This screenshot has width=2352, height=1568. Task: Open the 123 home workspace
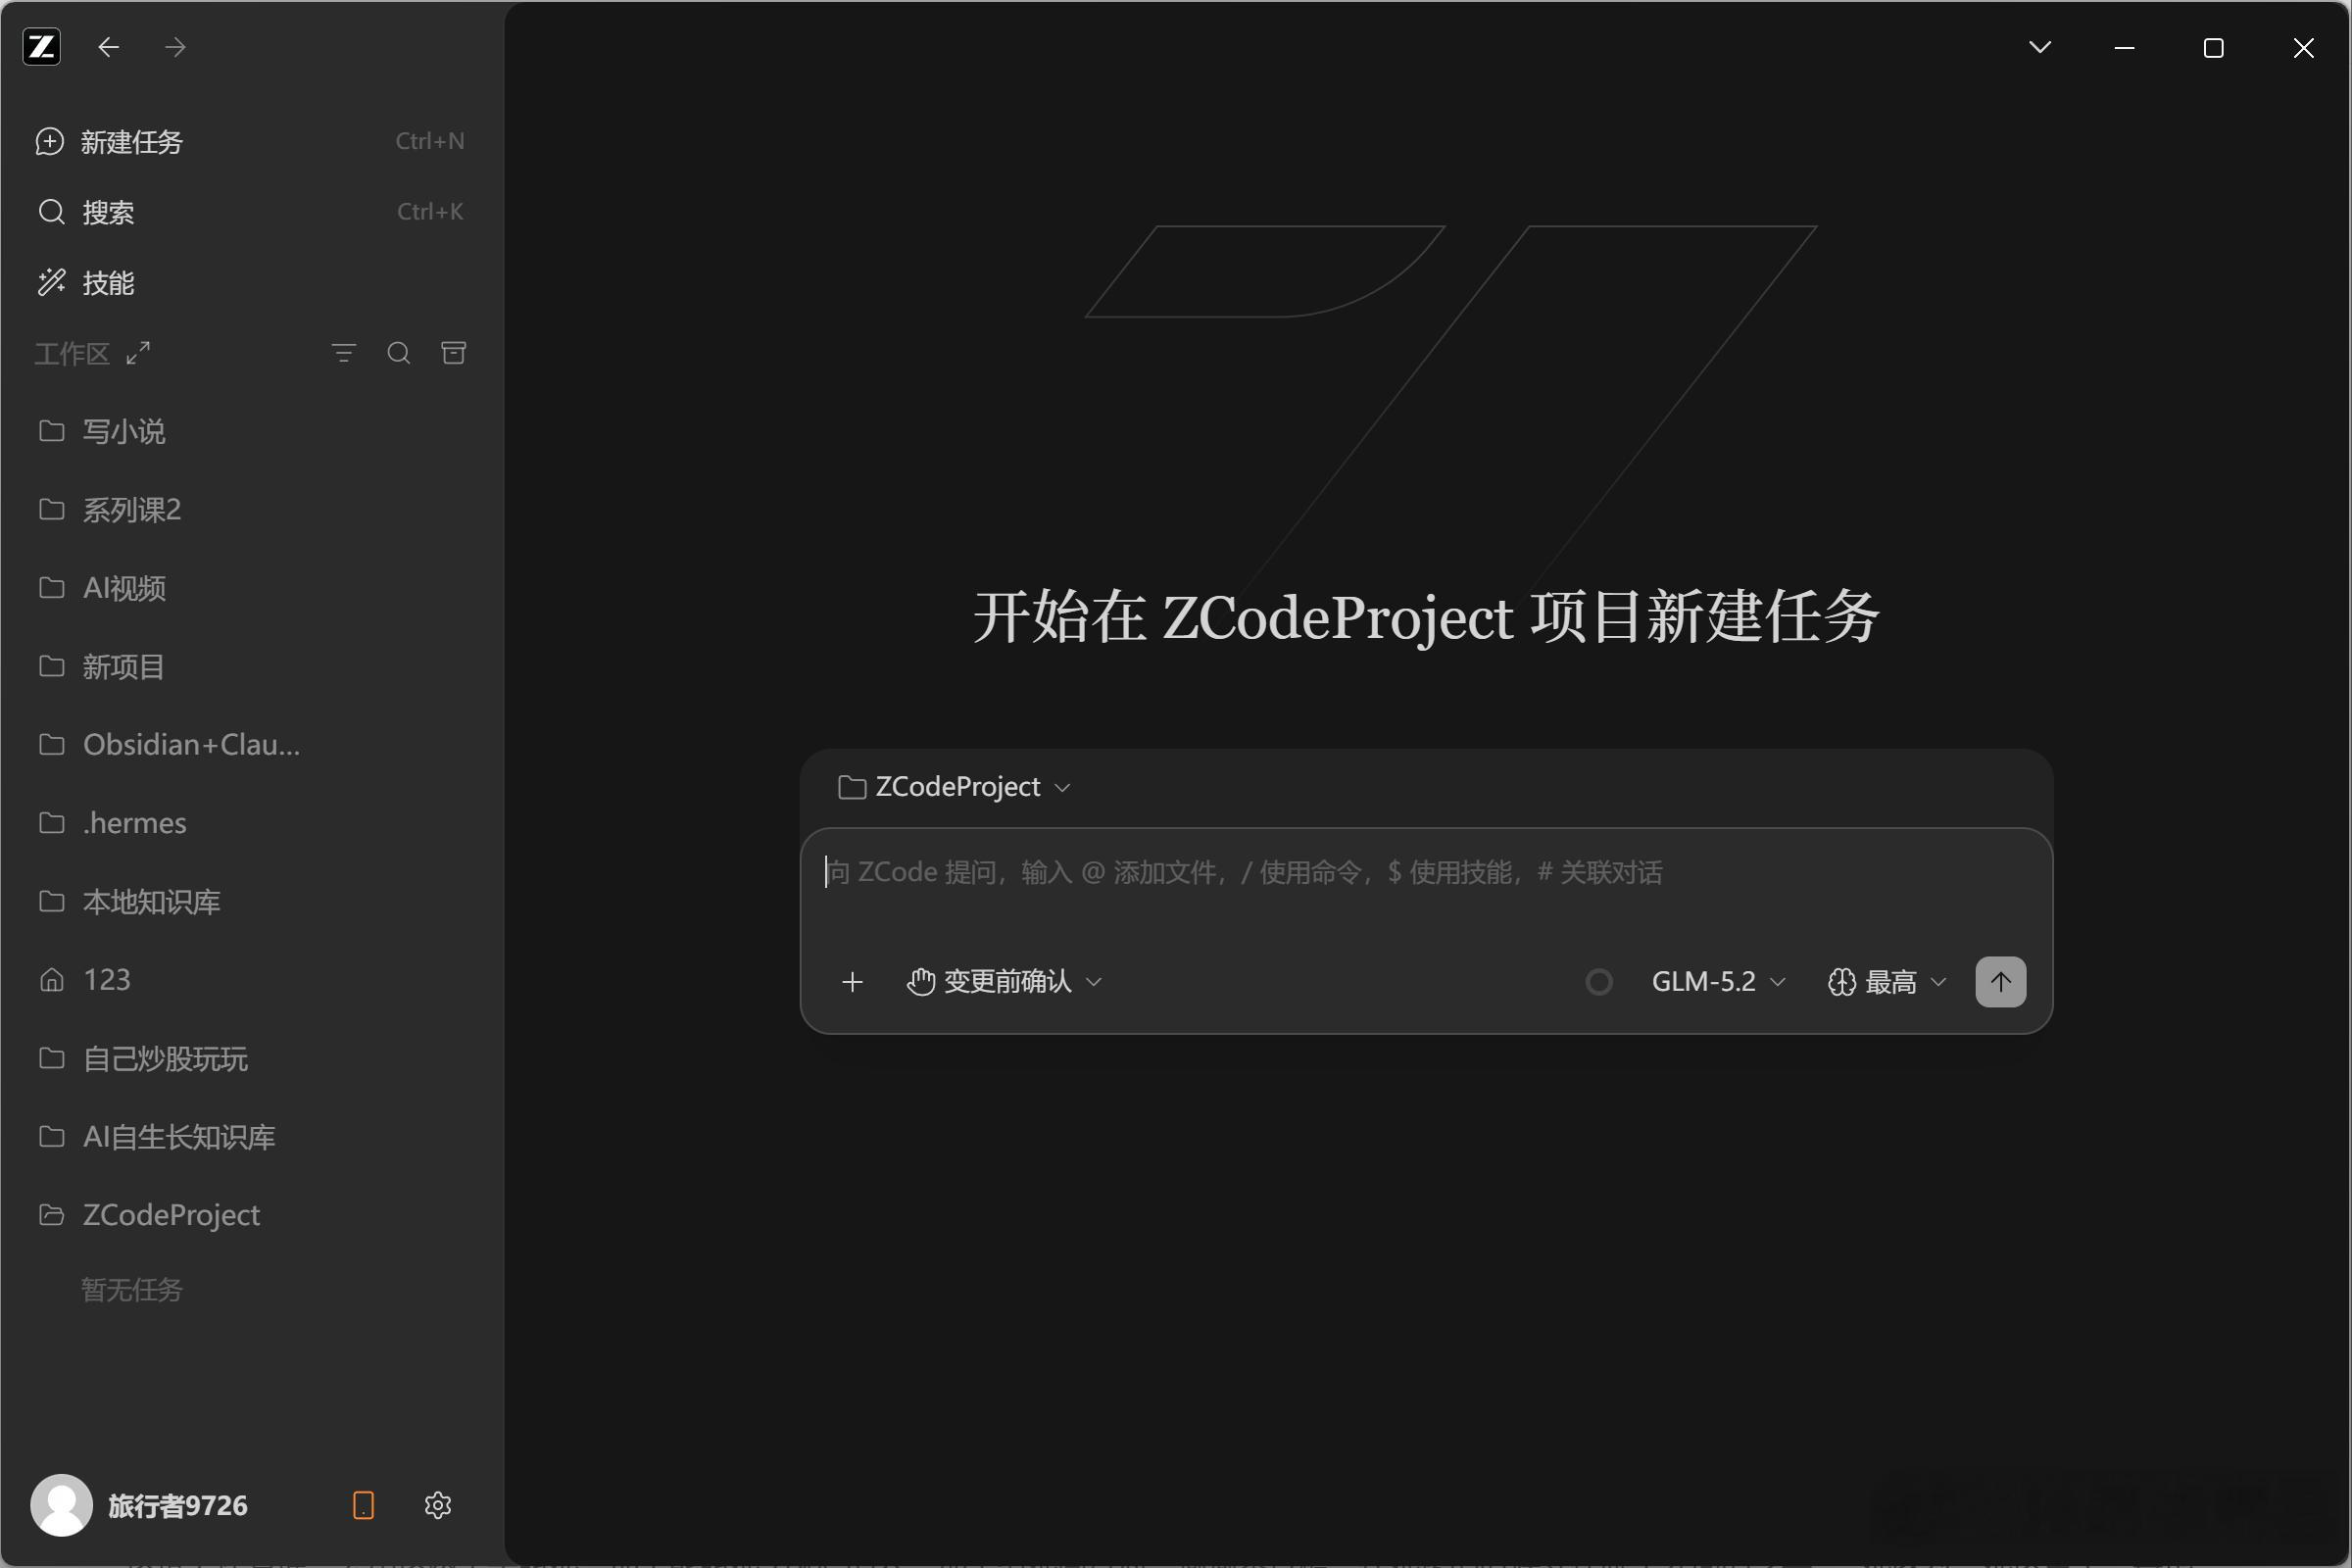point(250,980)
